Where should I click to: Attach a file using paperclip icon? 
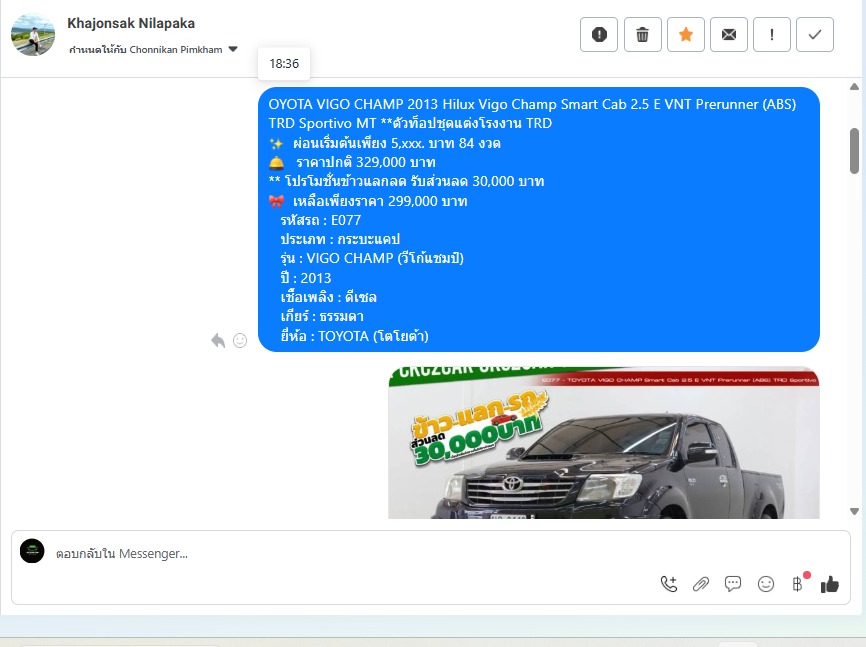coord(701,584)
